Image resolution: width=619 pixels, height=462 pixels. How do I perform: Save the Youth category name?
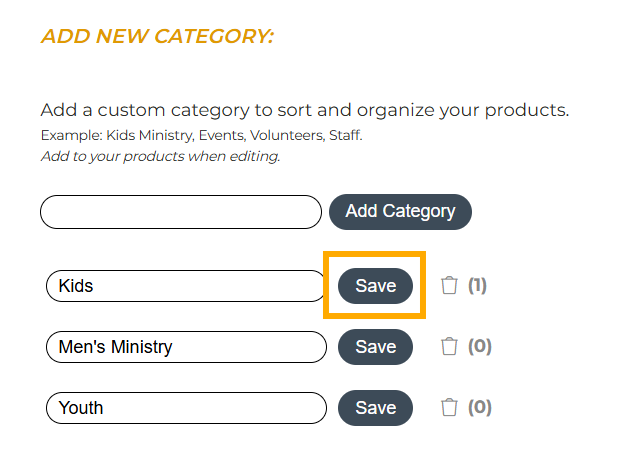[x=375, y=408]
